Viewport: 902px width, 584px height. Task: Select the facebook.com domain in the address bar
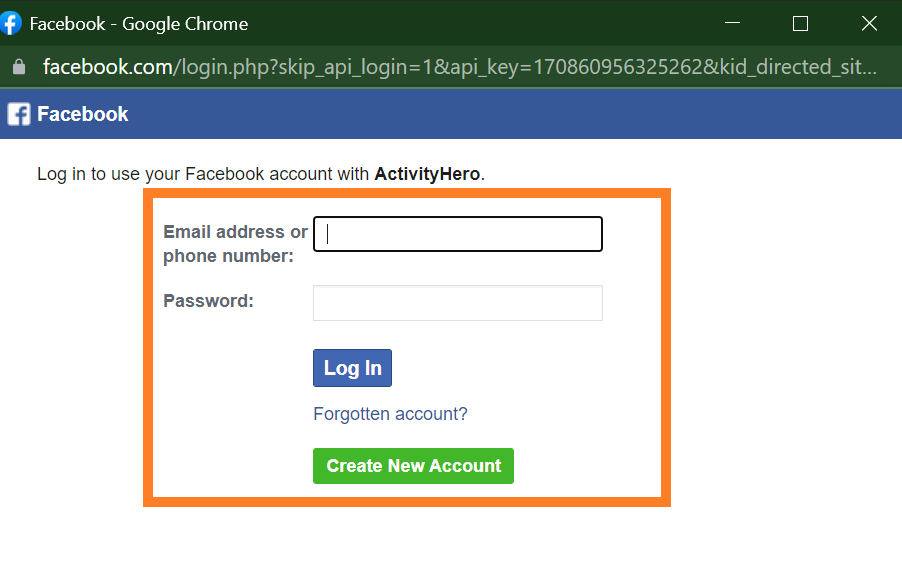[x=108, y=67]
